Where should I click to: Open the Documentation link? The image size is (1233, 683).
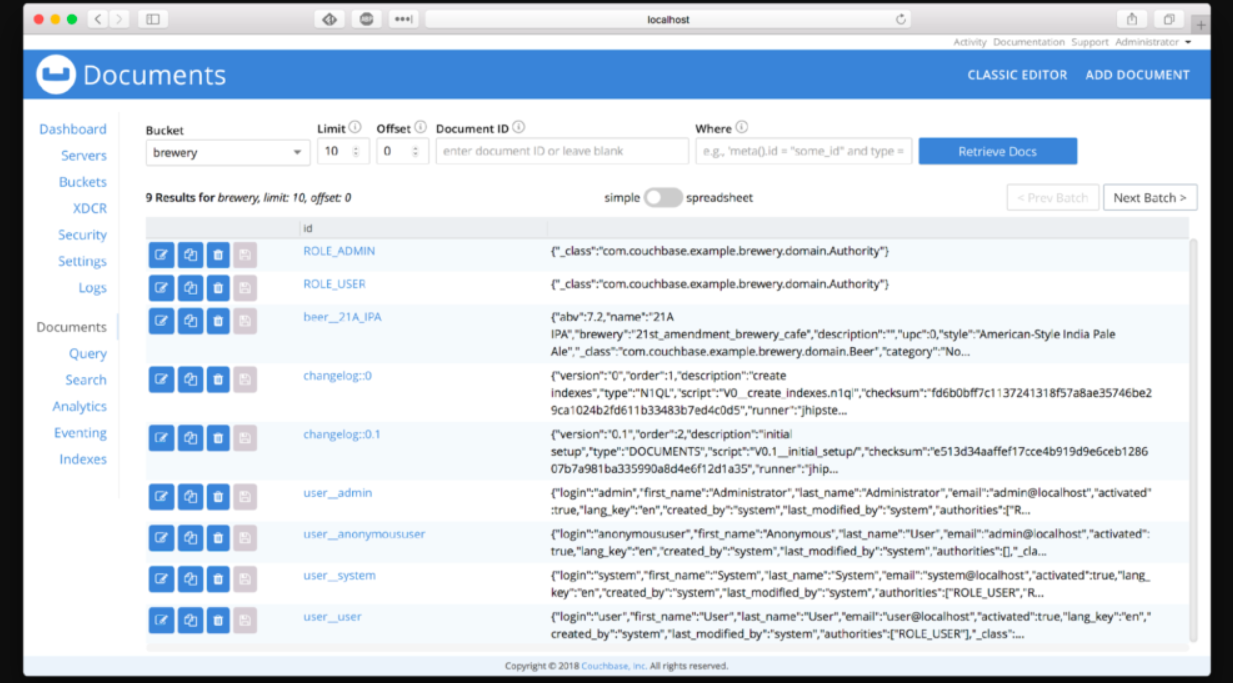pyautogui.click(x=1029, y=42)
